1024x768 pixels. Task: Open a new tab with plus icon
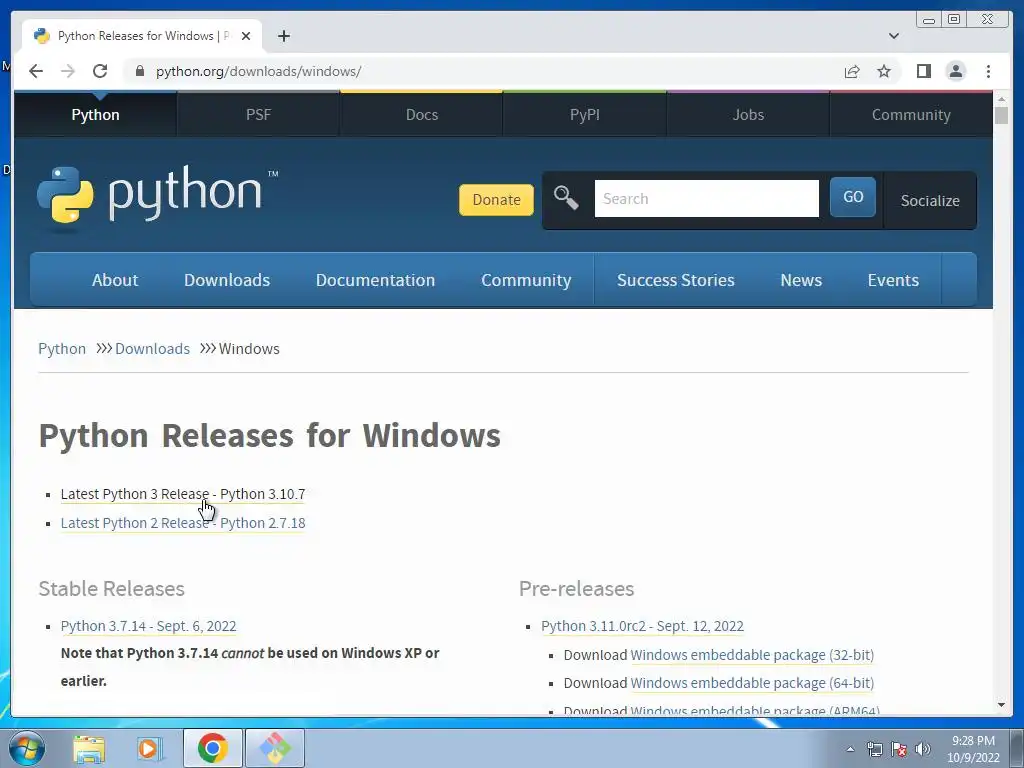(x=283, y=36)
